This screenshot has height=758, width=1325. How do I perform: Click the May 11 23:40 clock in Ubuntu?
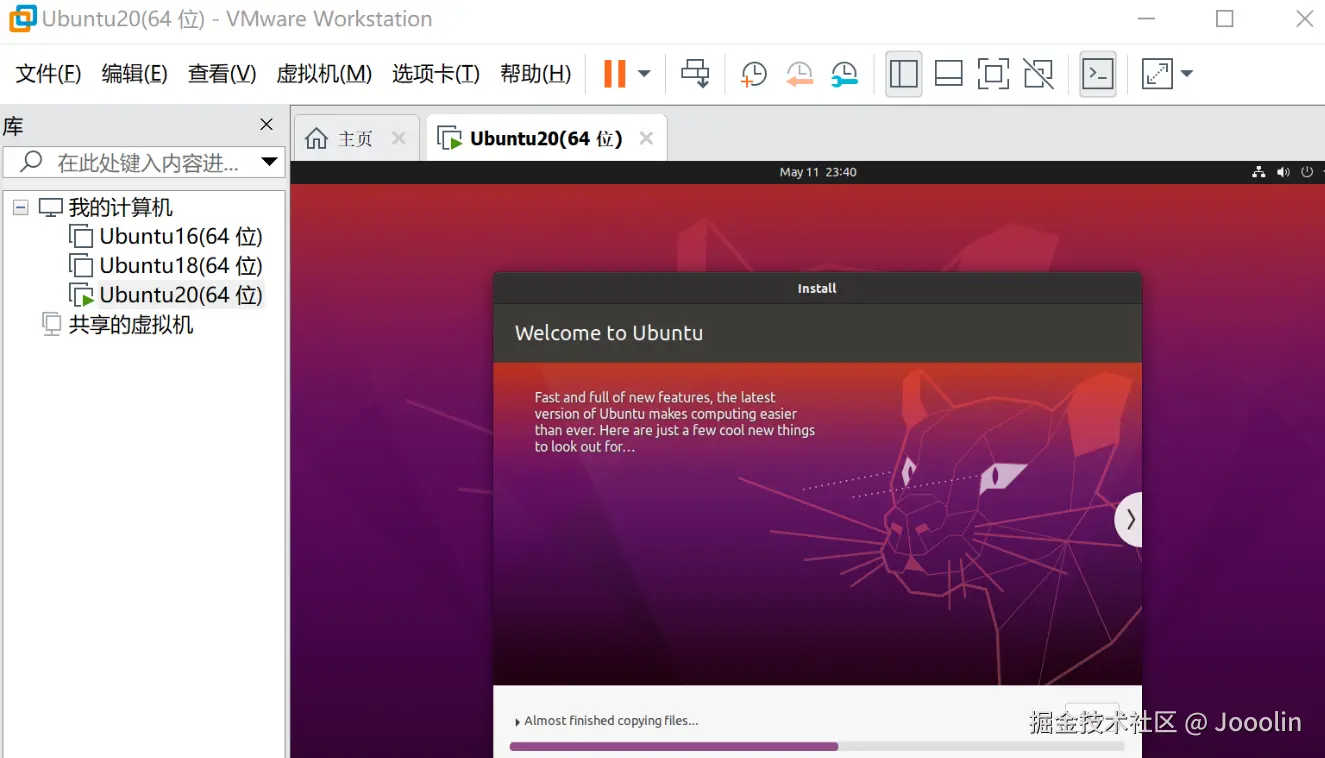(x=818, y=172)
